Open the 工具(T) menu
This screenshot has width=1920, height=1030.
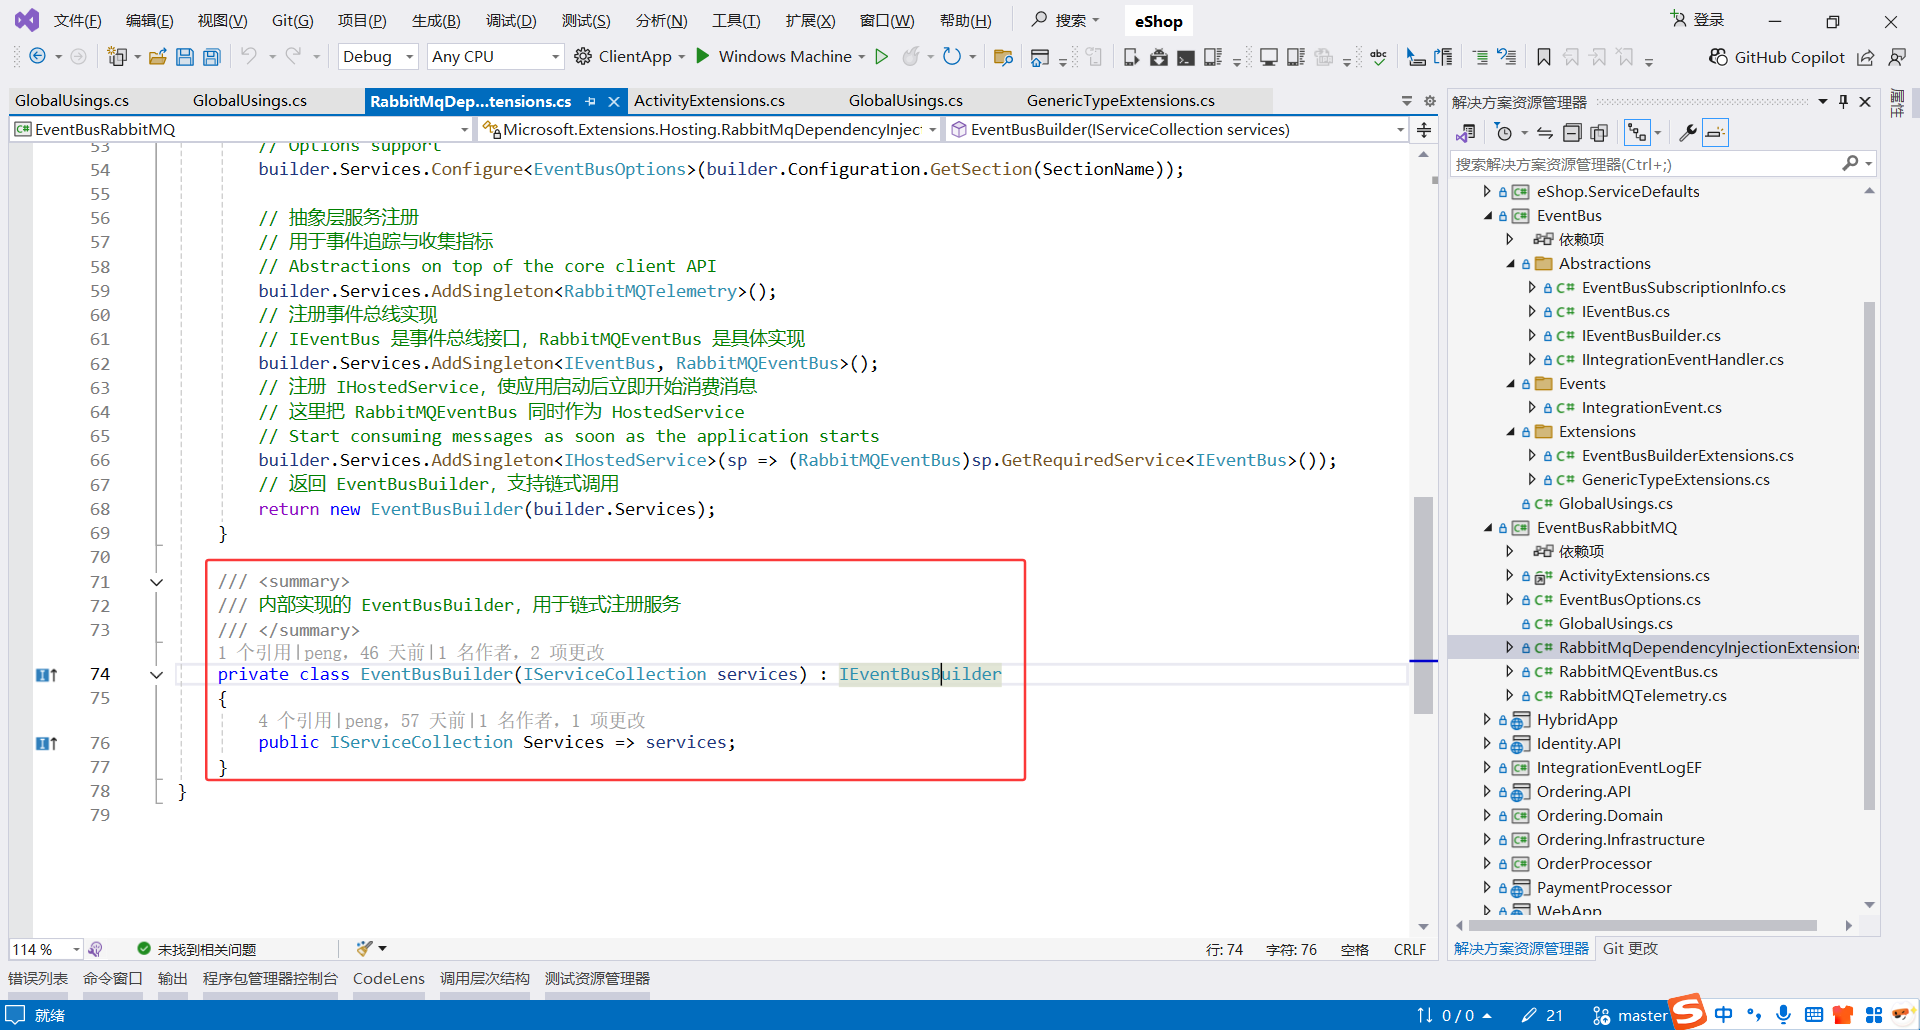coord(736,21)
